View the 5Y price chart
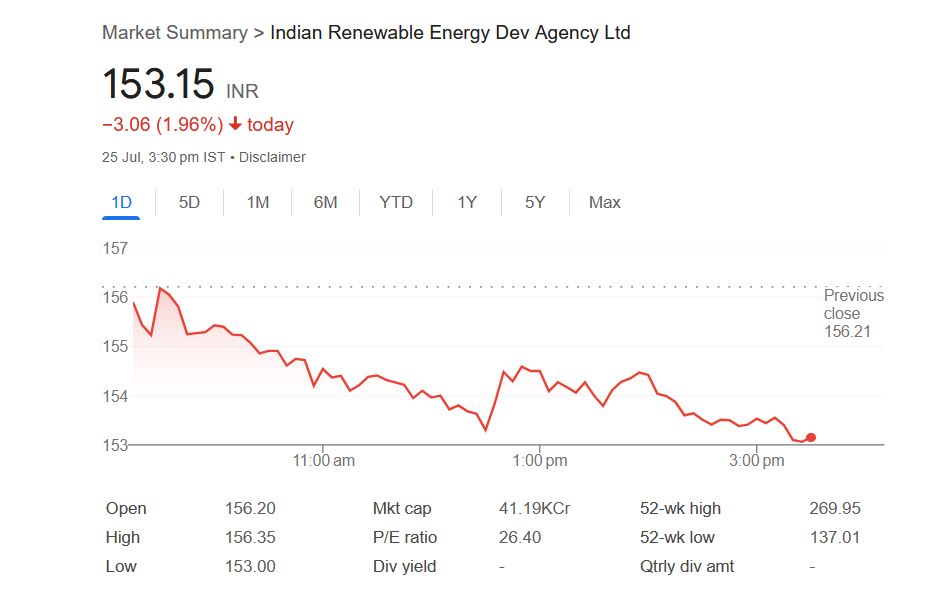The image size is (938, 600). (x=535, y=202)
